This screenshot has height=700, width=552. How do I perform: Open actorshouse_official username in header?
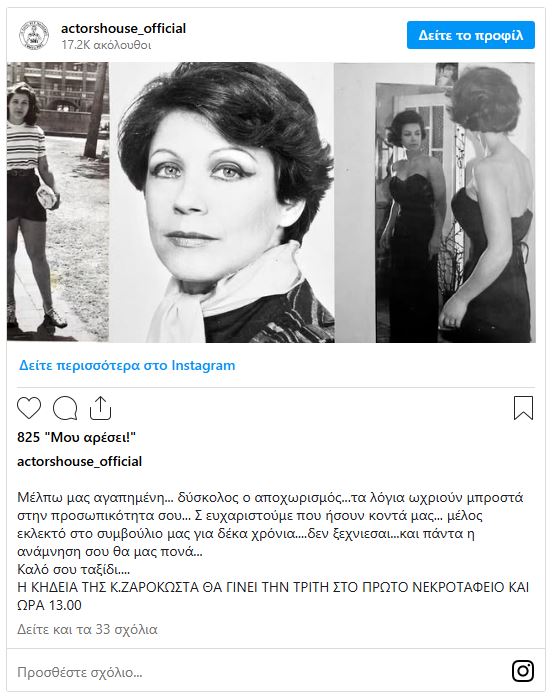tap(123, 28)
